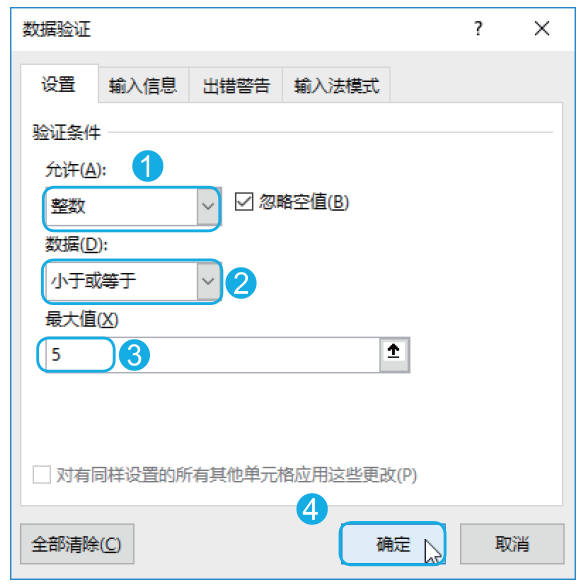The height and width of the screenshot is (587, 583).
Task: Switch to the 输入信息 tab
Action: coord(143,85)
